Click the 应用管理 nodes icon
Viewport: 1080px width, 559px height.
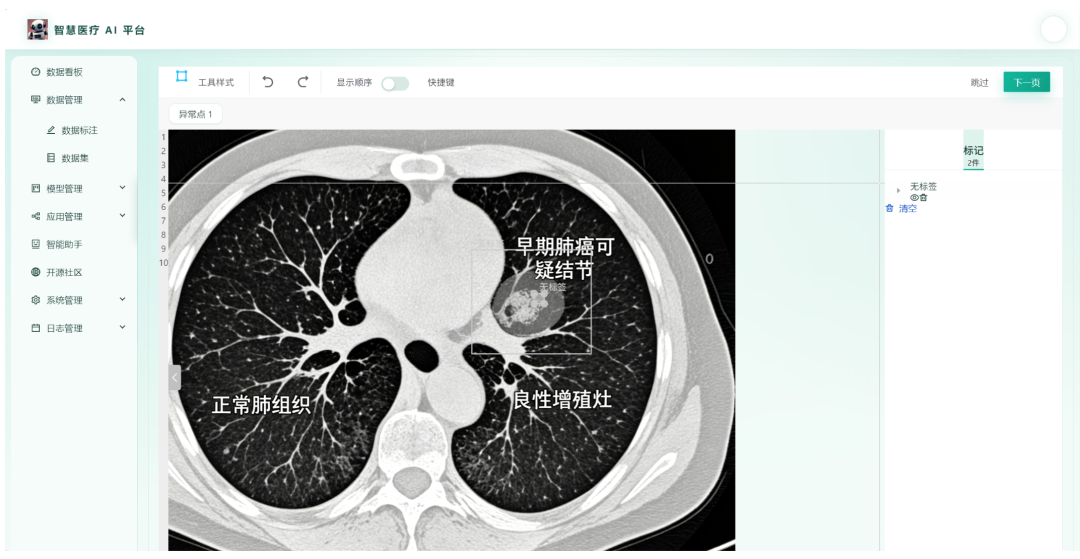coord(36,216)
